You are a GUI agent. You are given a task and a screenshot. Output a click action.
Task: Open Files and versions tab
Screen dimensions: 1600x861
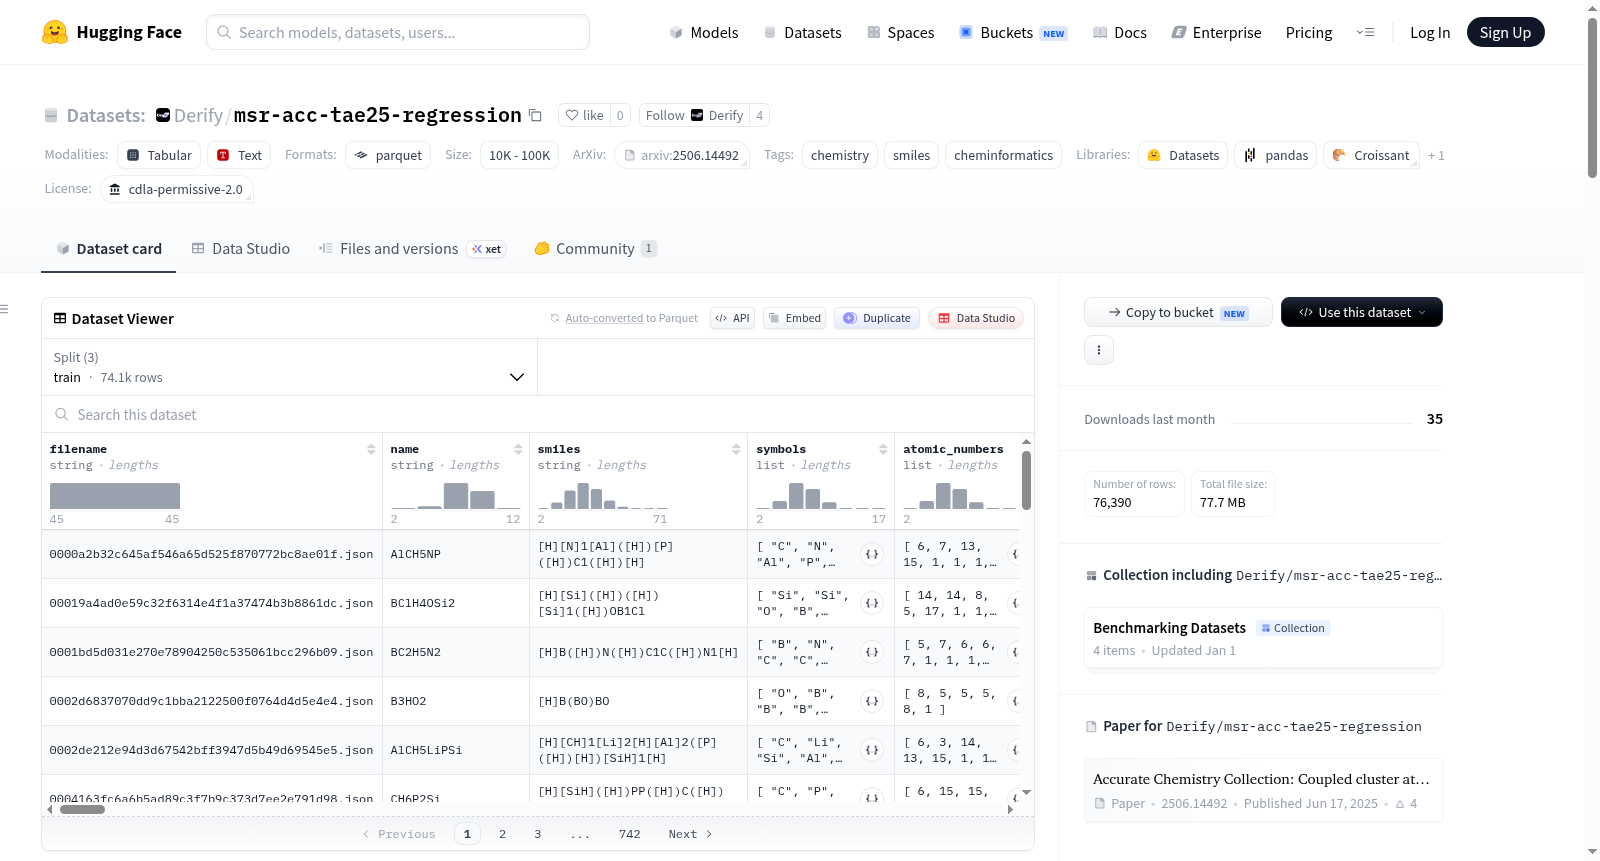pyautogui.click(x=411, y=249)
